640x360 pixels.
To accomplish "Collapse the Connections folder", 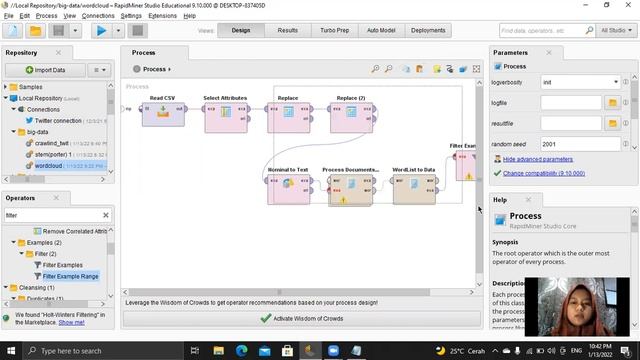I will pyautogui.click(x=13, y=109).
